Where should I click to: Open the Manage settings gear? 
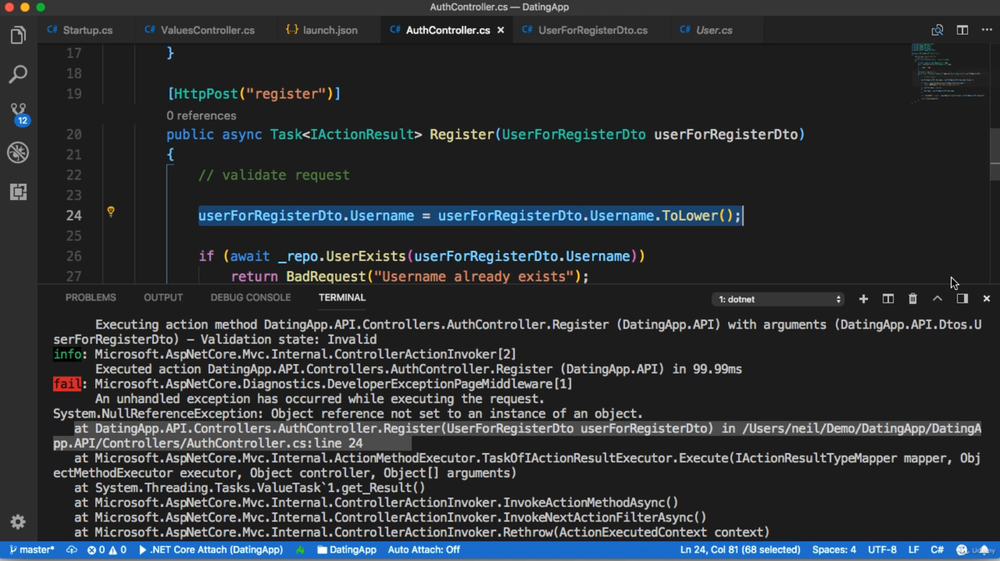coord(18,521)
